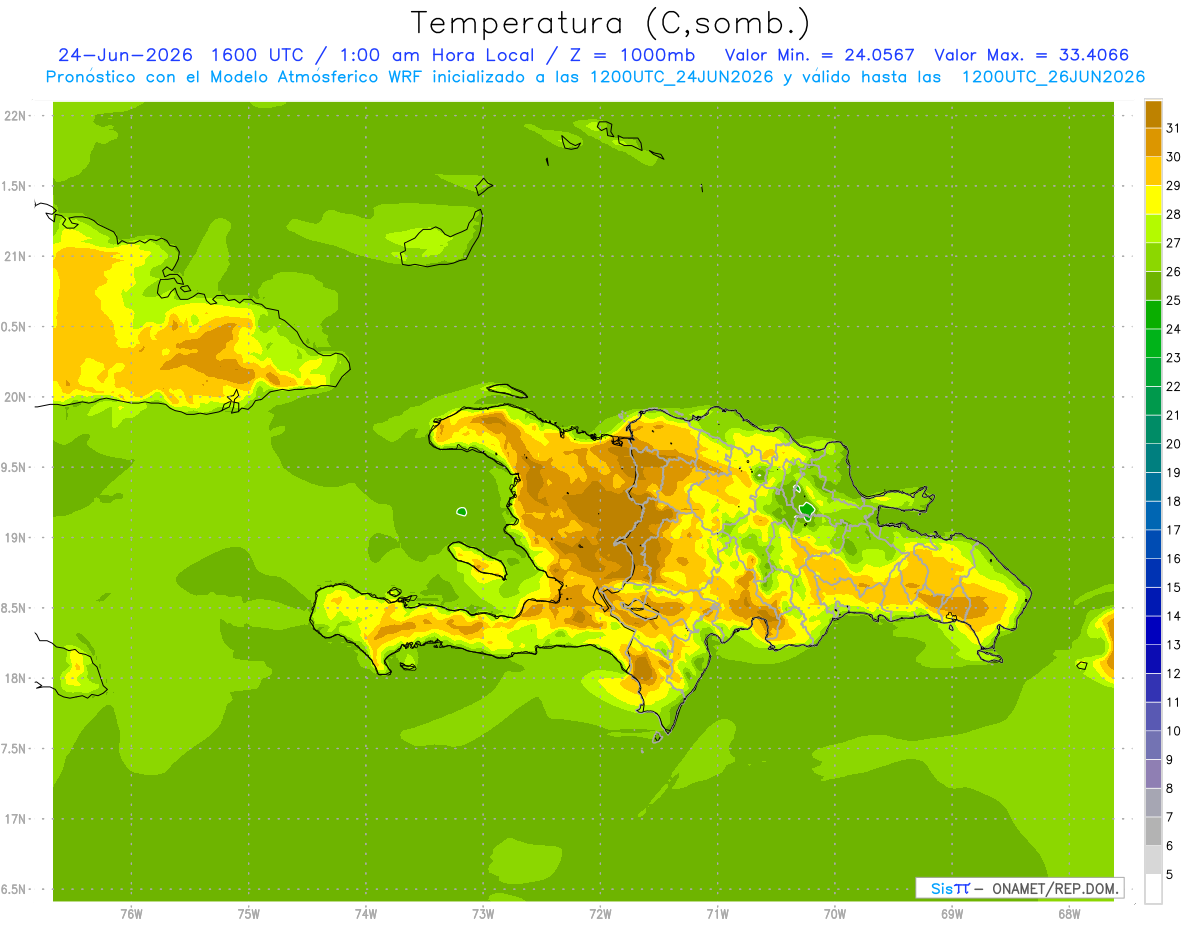
Task: Click the colorbar scale number 5
Action: (x=1171, y=875)
